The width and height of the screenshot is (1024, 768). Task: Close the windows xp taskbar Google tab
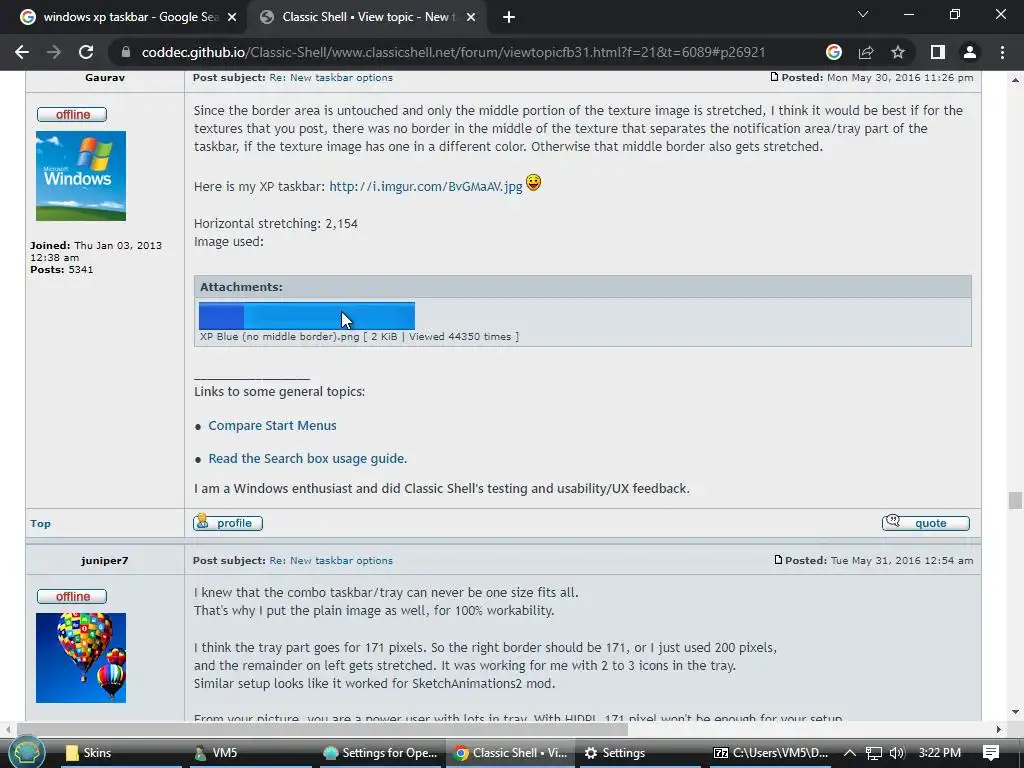click(x=232, y=17)
